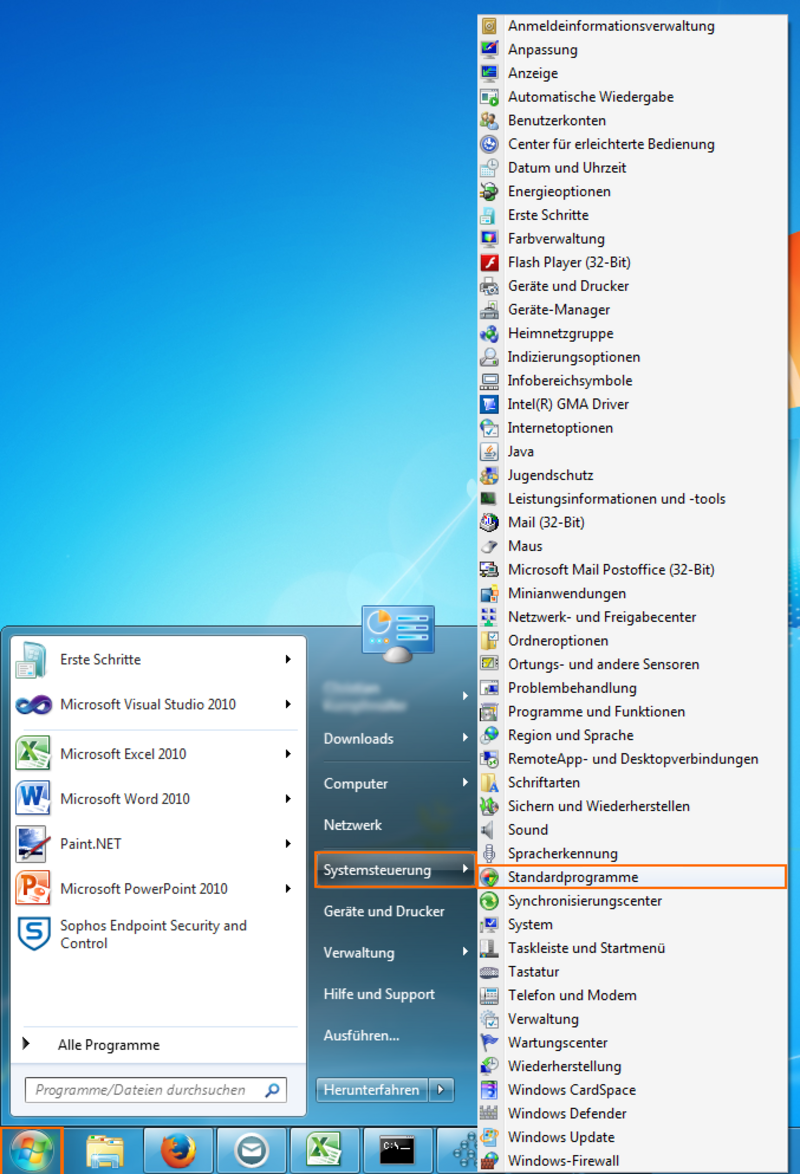Open Windows Explorer from the taskbar
The height and width of the screenshot is (1174, 800).
pyautogui.click(x=105, y=1151)
